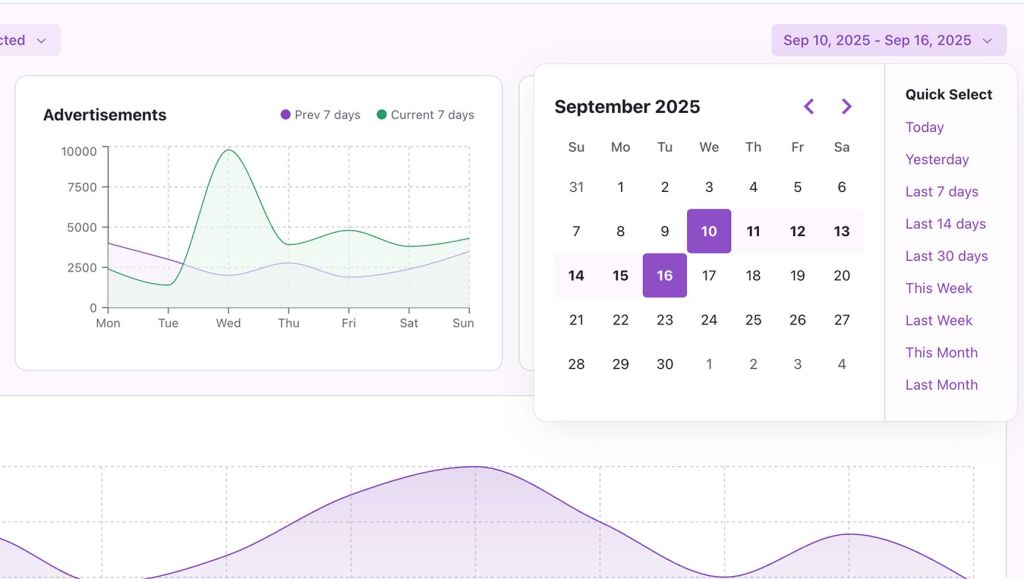Click highlighted start date September 10
The width and height of the screenshot is (1024, 579).
click(709, 231)
